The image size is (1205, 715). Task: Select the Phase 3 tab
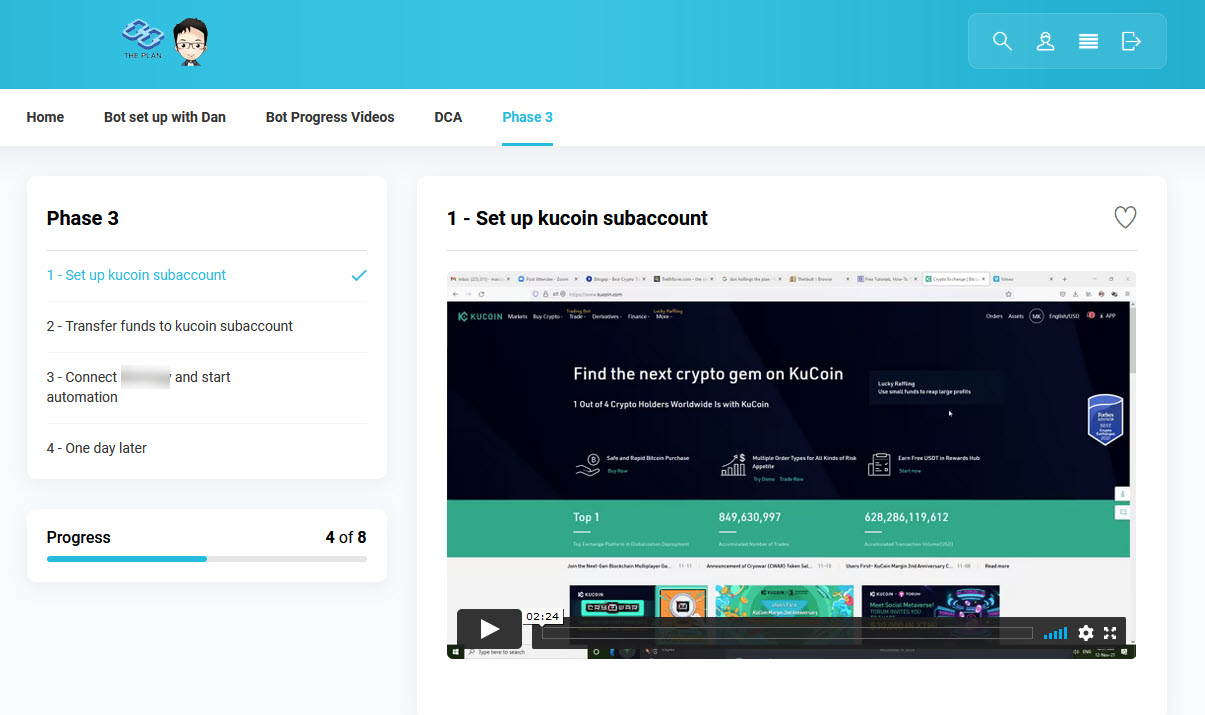click(527, 117)
